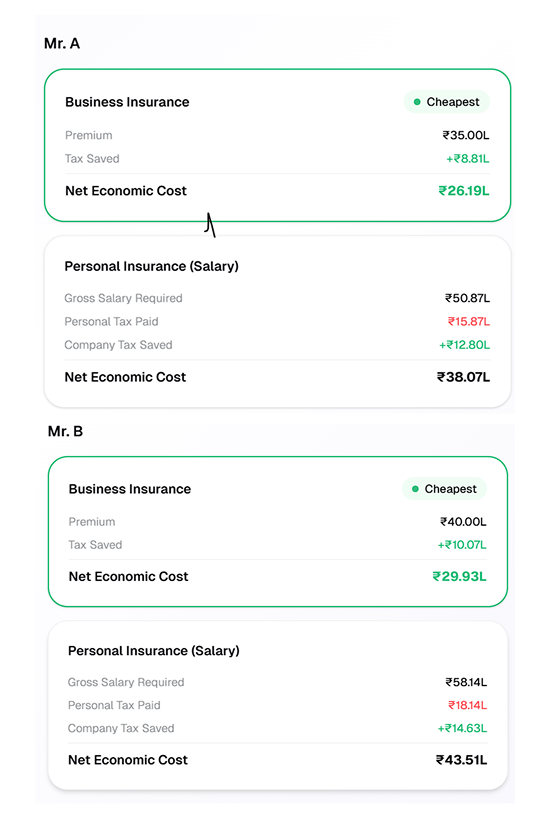Click the Cheapest badge in Mr. B card
This screenshot has height=828, width=551.
click(x=445, y=489)
